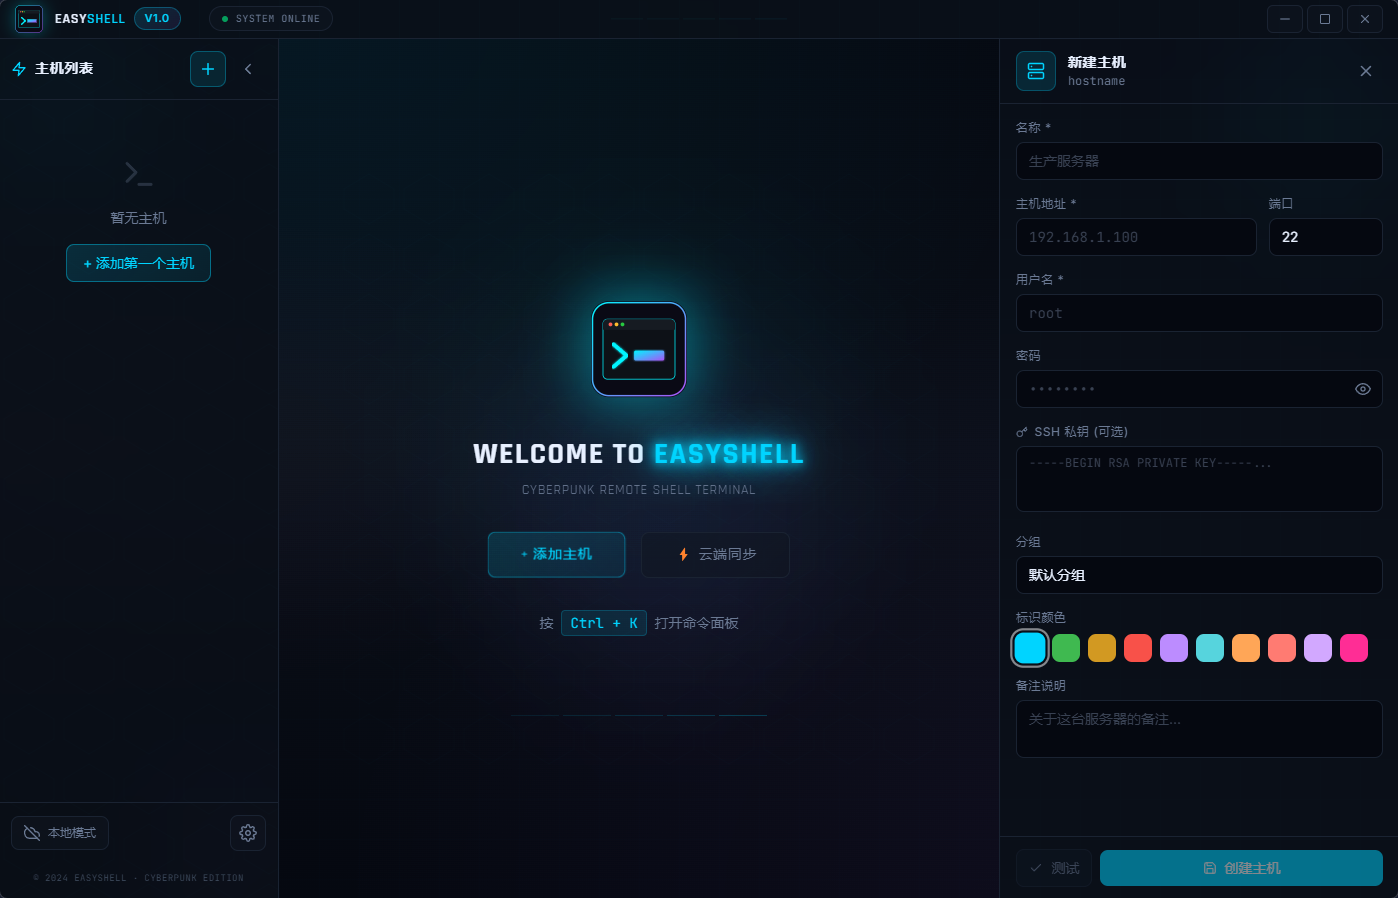Select the green color swatch
Image resolution: width=1398 pixels, height=898 pixels.
click(x=1066, y=648)
